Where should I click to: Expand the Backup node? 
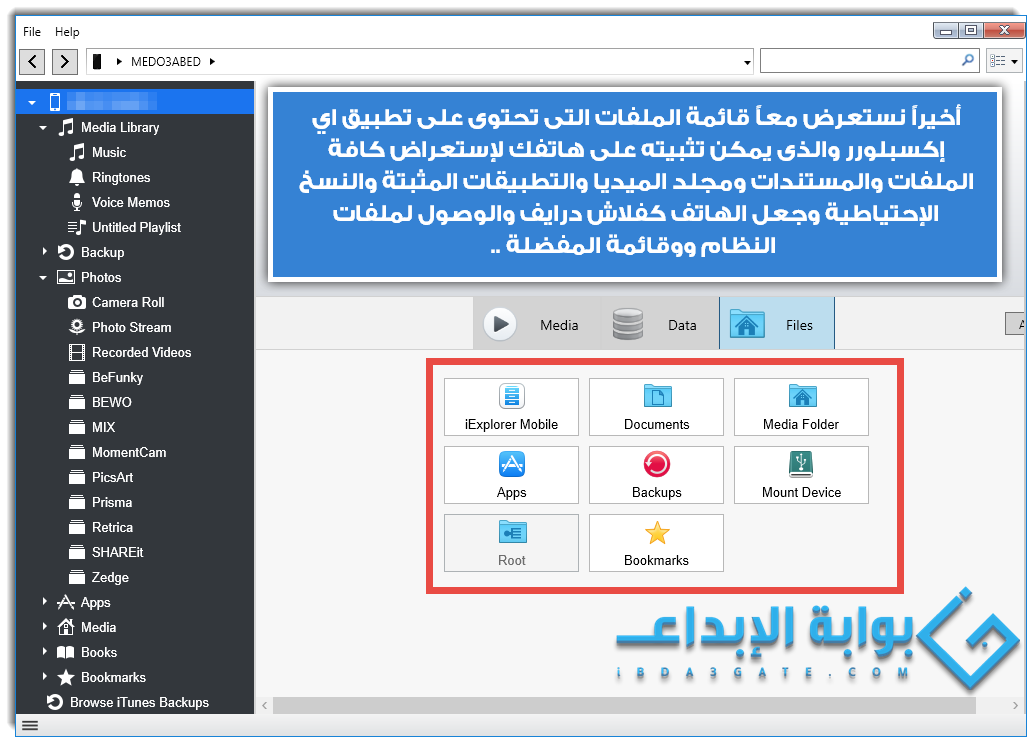click(x=44, y=252)
